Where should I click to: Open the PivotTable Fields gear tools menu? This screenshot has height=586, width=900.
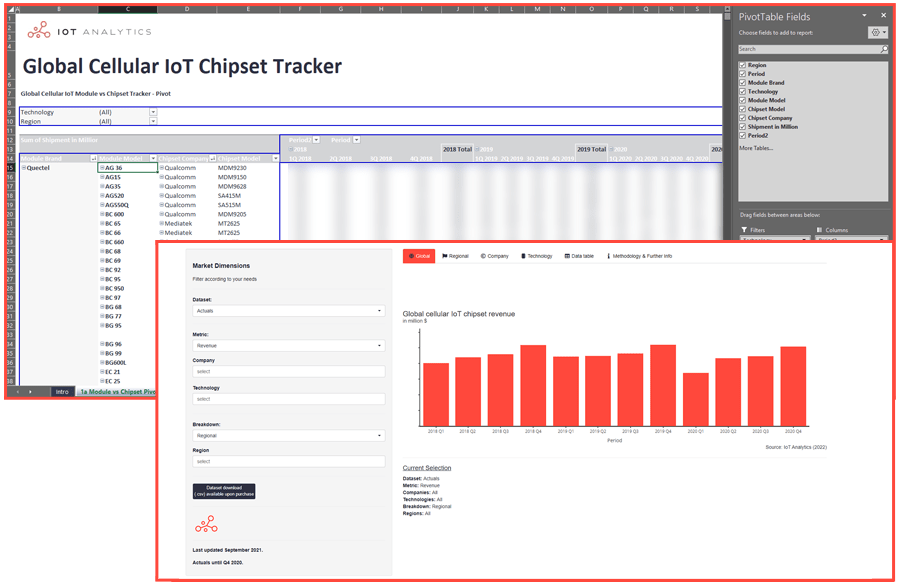point(878,33)
